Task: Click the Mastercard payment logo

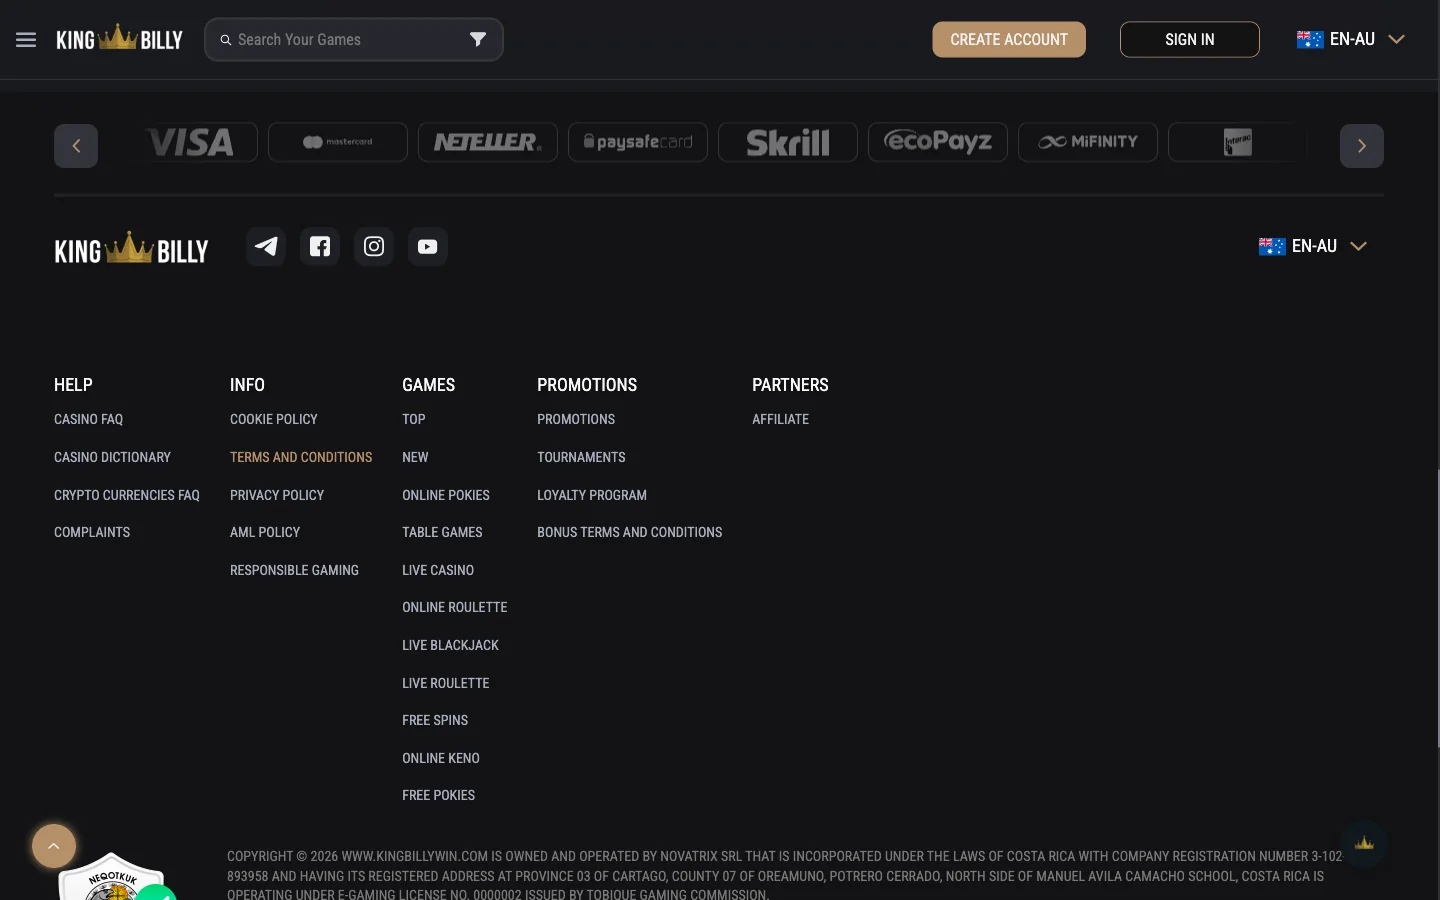Action: pyautogui.click(x=338, y=142)
